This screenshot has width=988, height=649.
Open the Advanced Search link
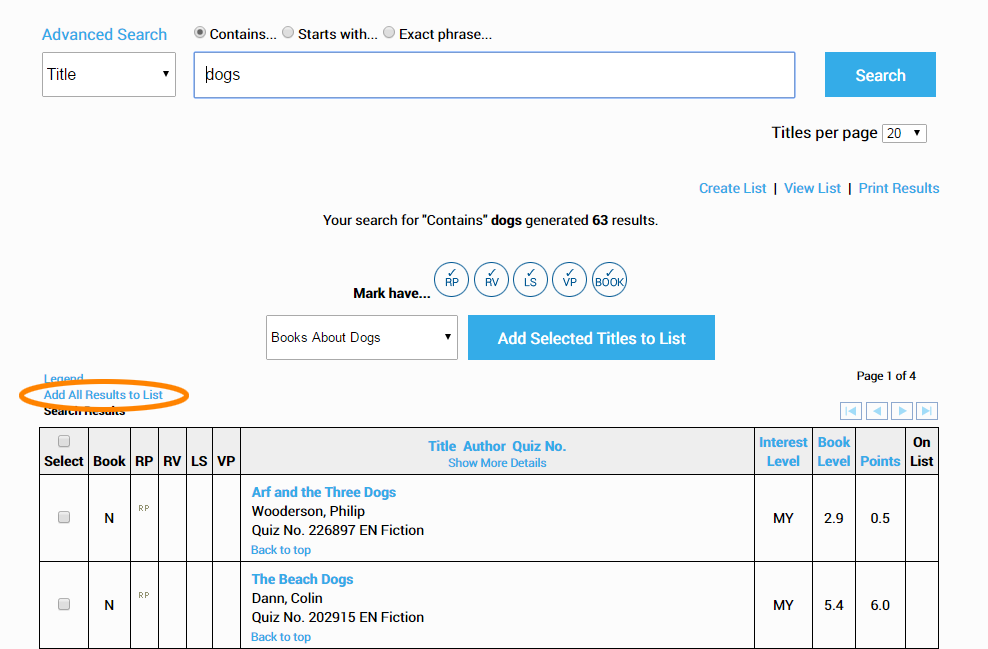point(105,35)
